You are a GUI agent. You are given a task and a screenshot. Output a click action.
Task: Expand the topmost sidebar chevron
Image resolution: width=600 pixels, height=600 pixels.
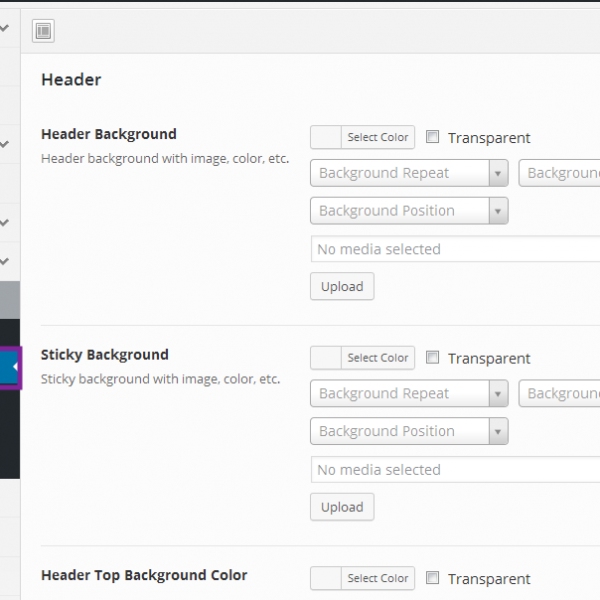[x=5, y=31]
